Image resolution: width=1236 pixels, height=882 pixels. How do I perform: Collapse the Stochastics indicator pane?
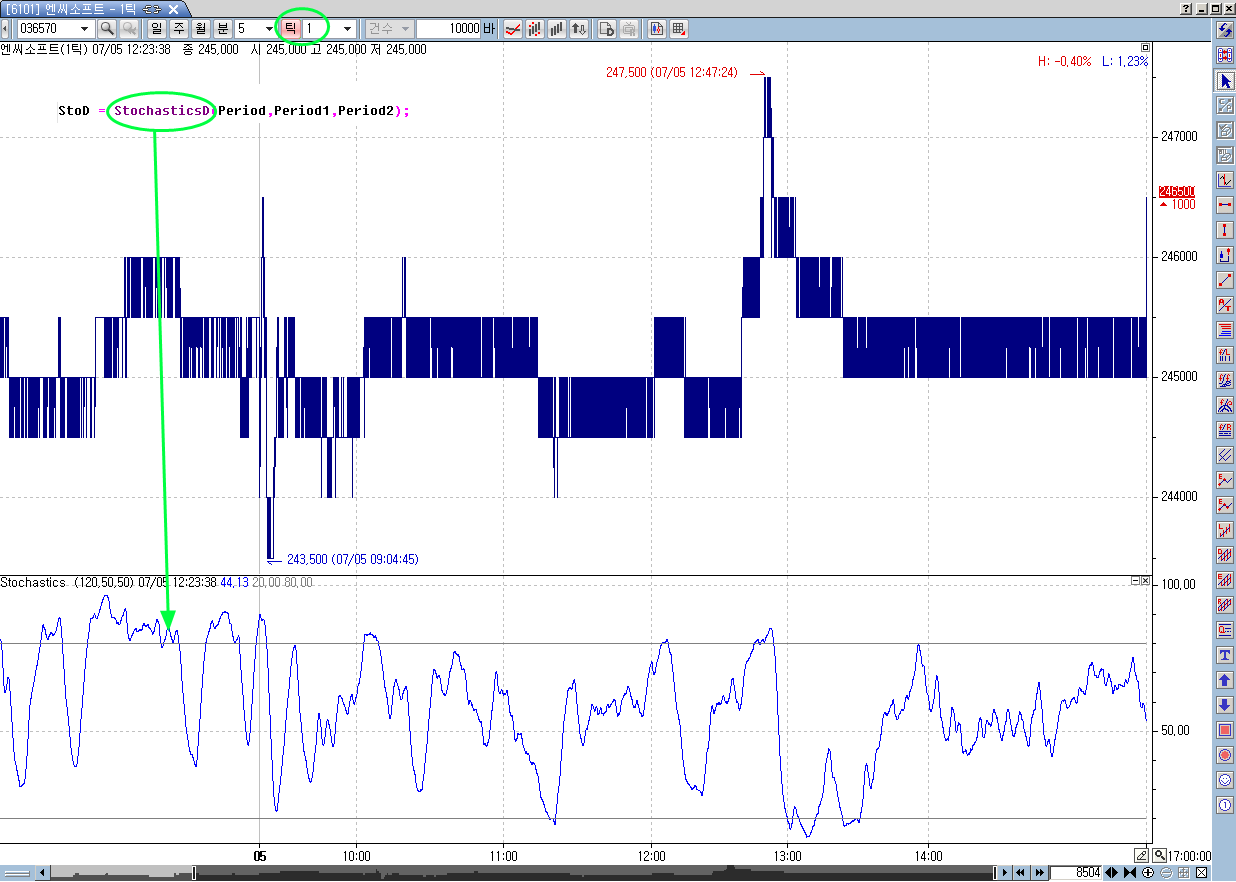coord(1135,580)
